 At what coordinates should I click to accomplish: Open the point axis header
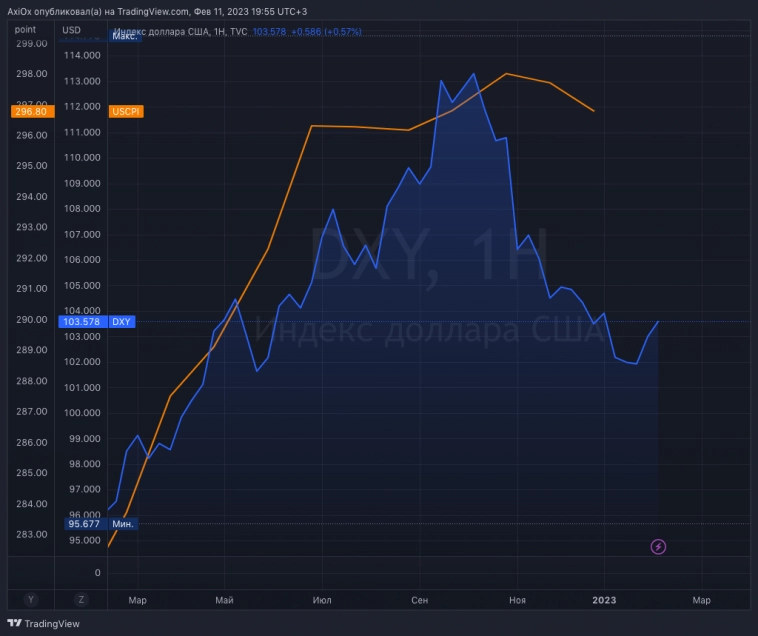coord(25,30)
